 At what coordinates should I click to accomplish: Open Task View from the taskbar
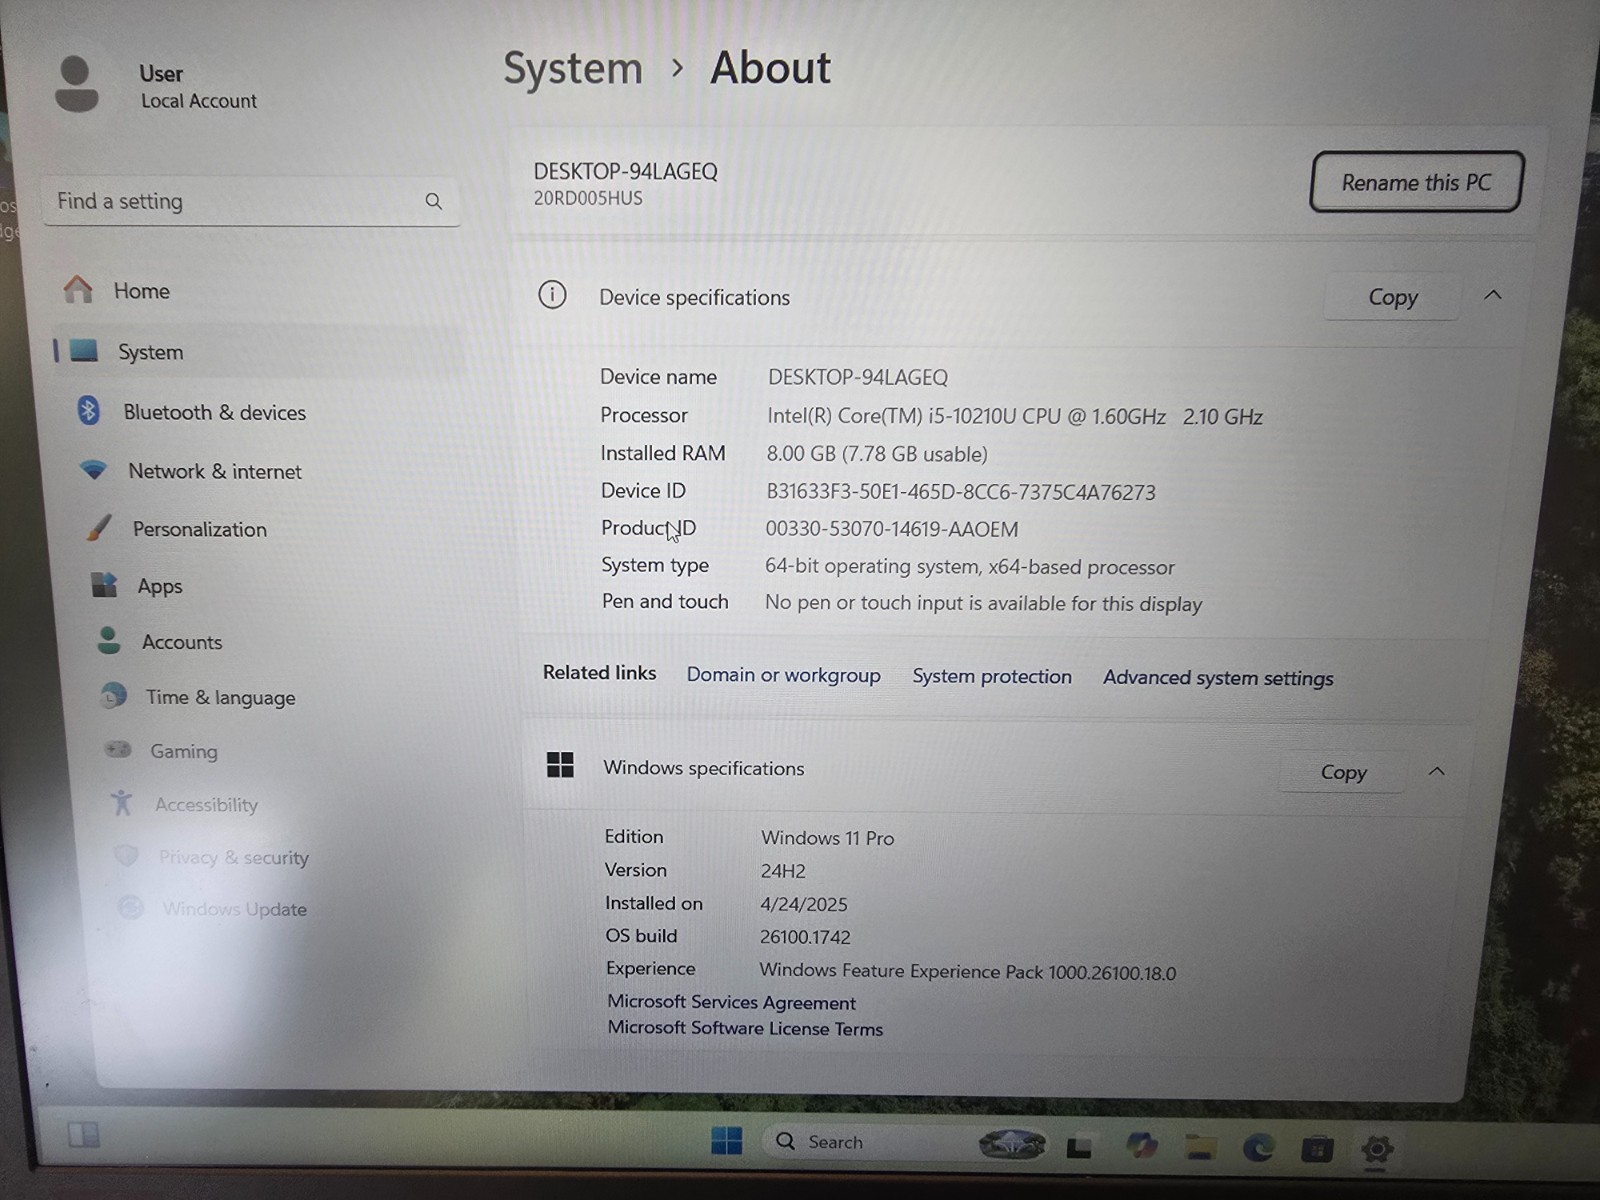pos(1079,1147)
